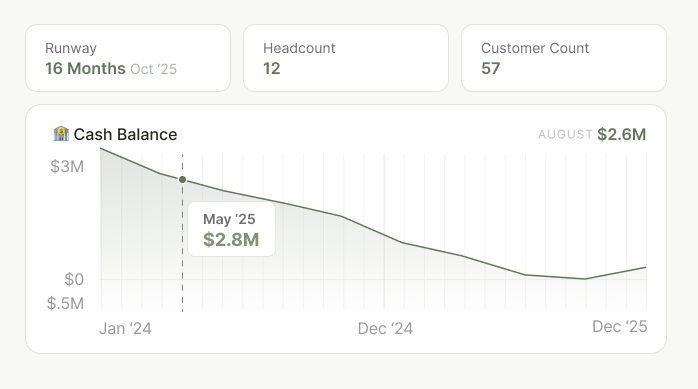
Task: Click the headcount value 12
Action: click(x=272, y=69)
